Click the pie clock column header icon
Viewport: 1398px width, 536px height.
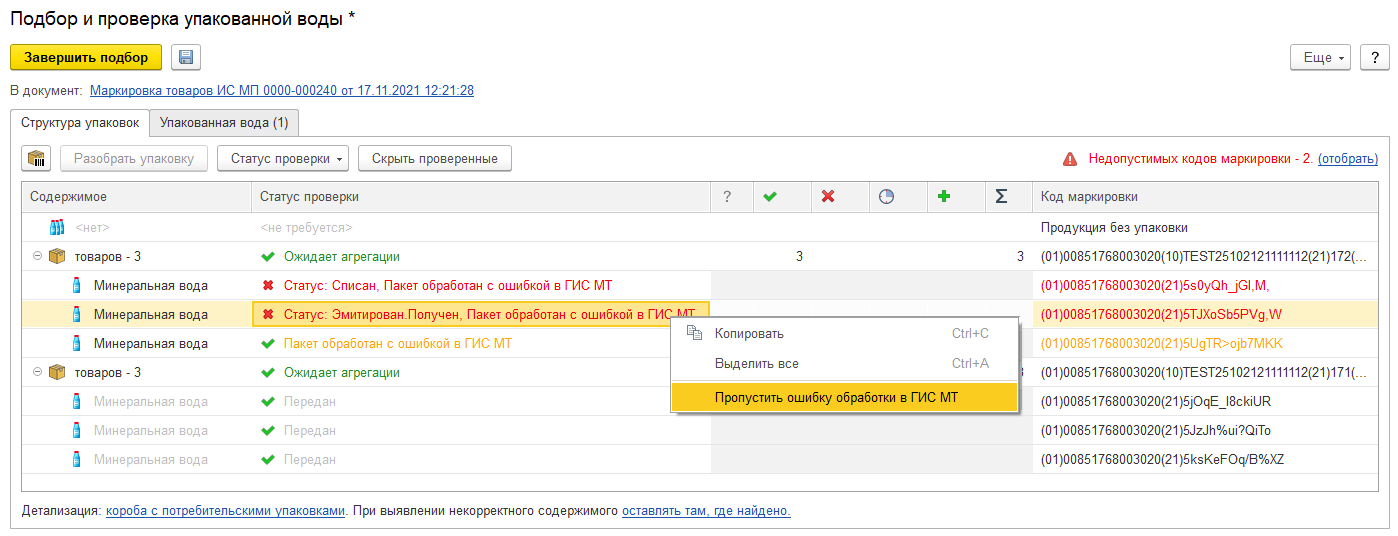pyautogui.click(x=886, y=197)
